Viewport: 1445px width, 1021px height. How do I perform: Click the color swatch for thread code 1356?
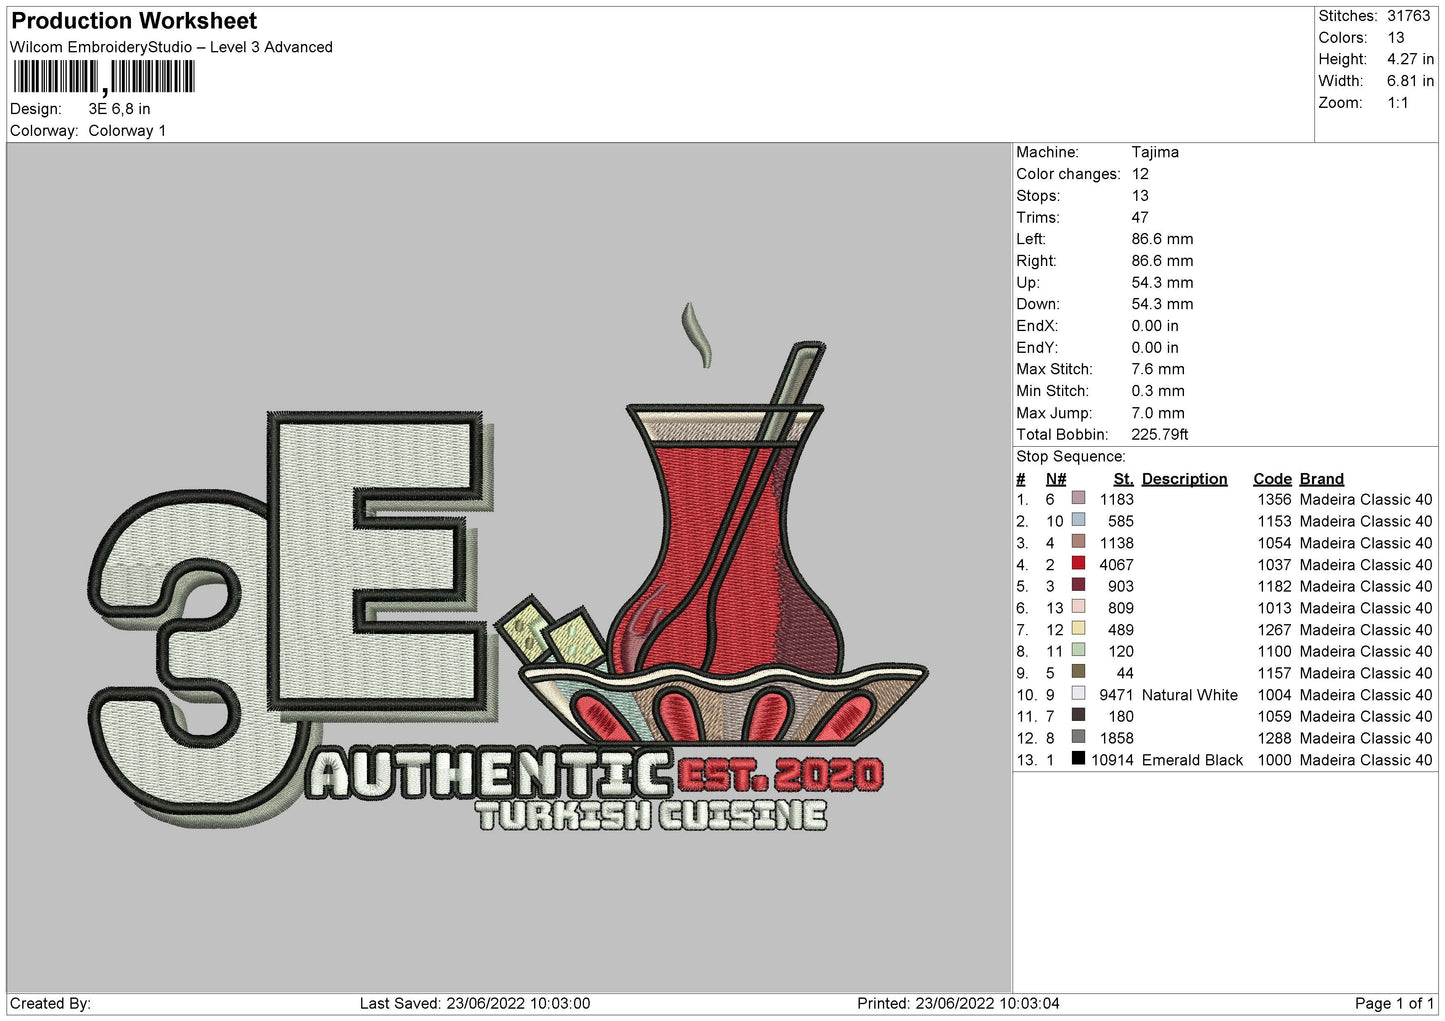coord(1078,498)
